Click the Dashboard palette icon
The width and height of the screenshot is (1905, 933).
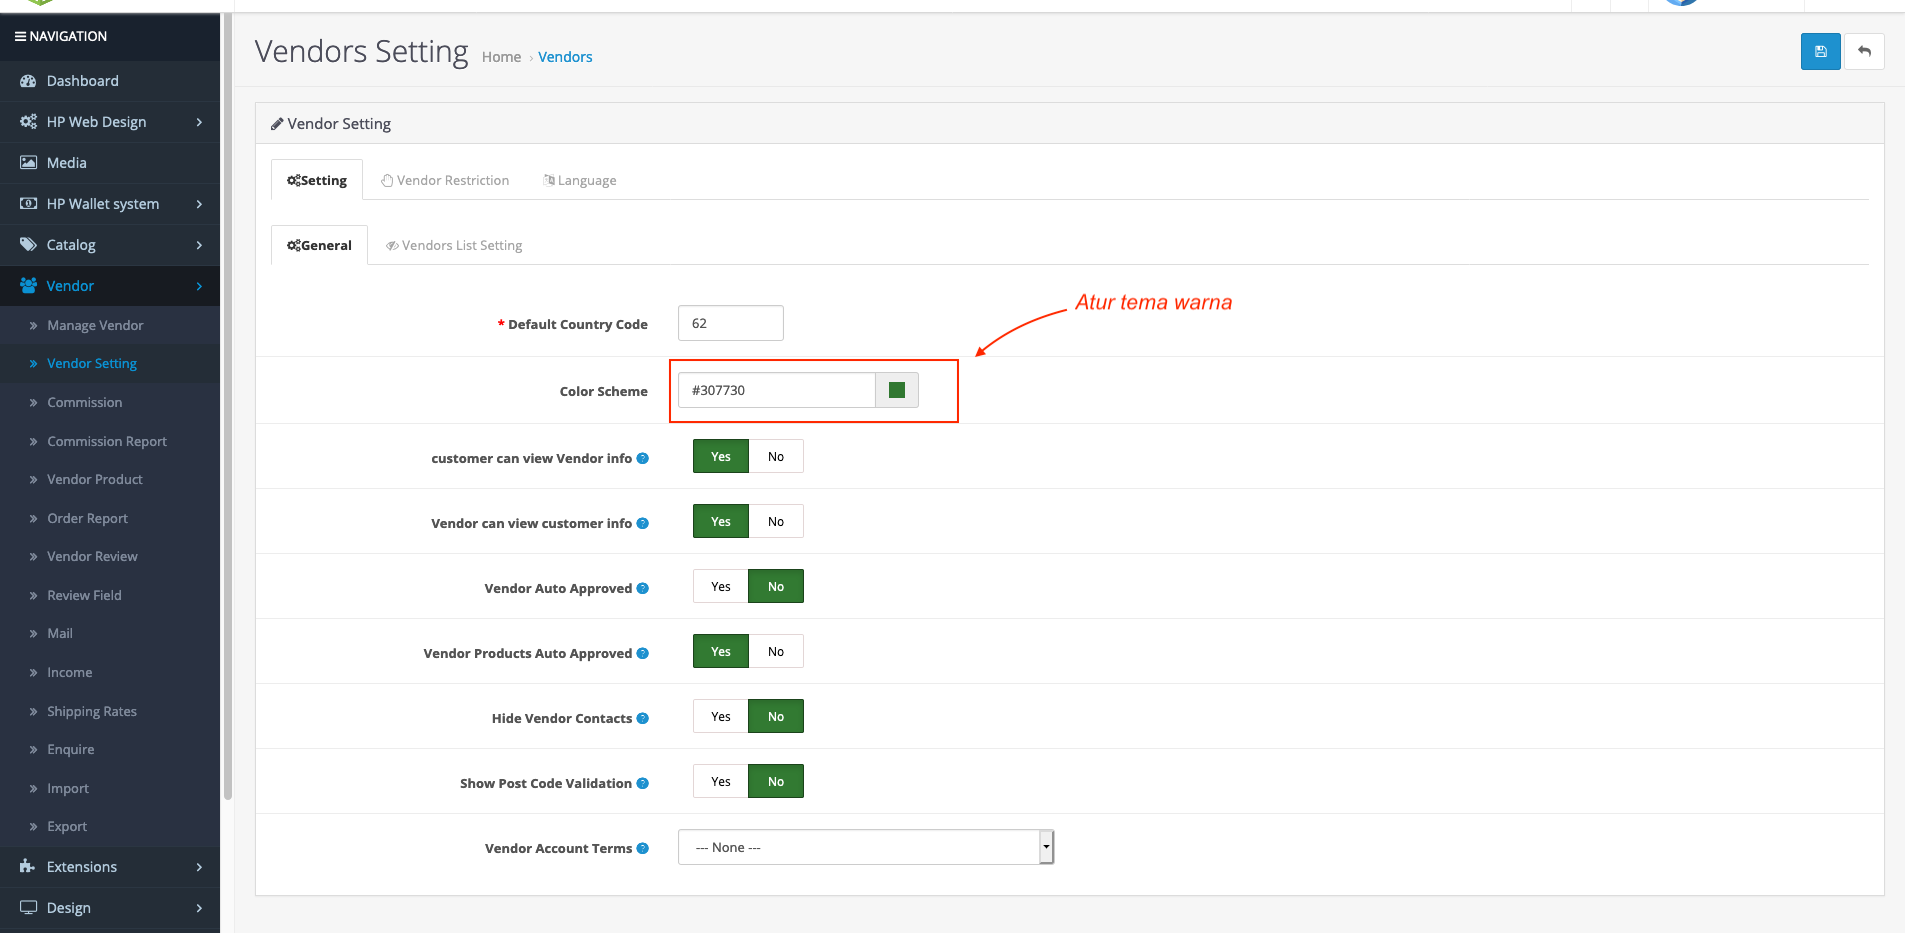click(28, 81)
